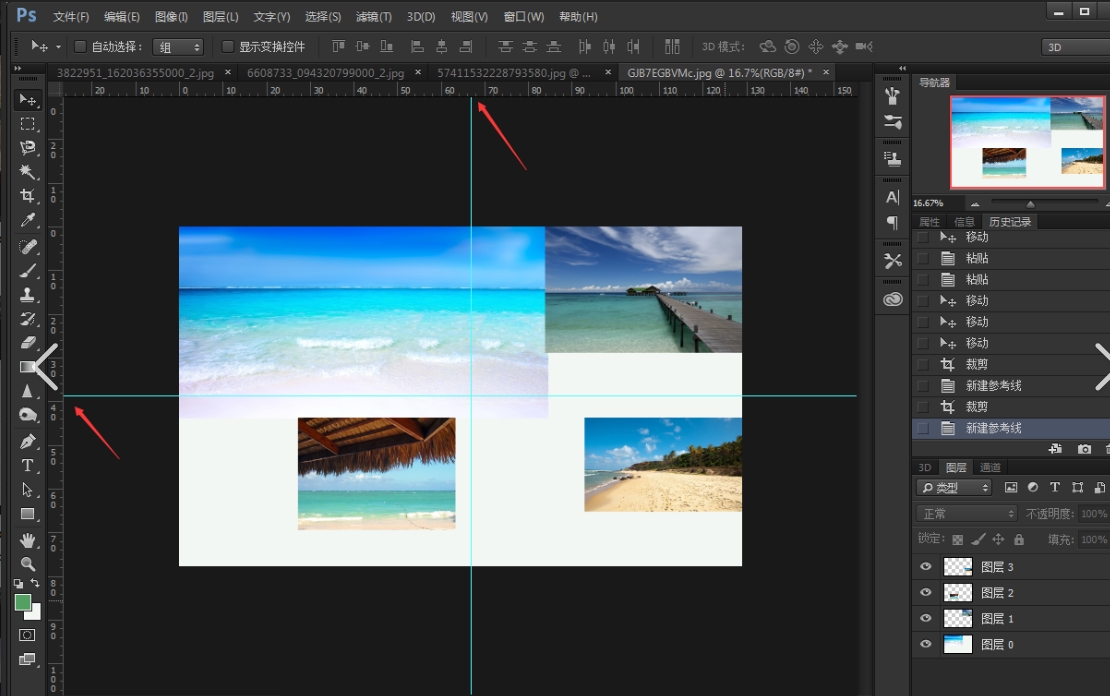Zoom out button in Navigator panel
1110x696 pixels.
[x=975, y=204]
